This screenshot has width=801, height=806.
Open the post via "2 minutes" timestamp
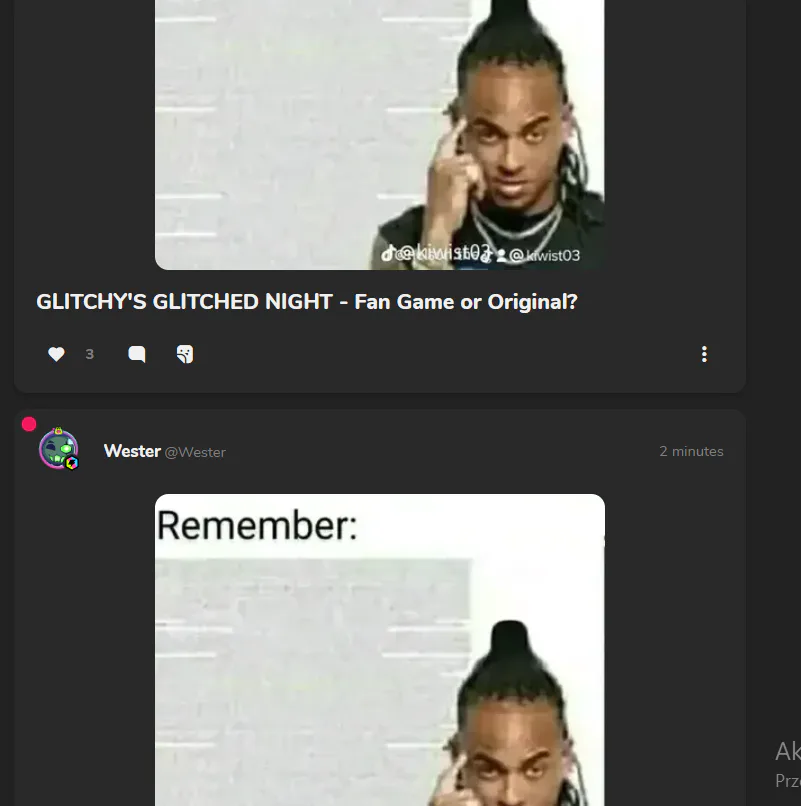point(691,451)
